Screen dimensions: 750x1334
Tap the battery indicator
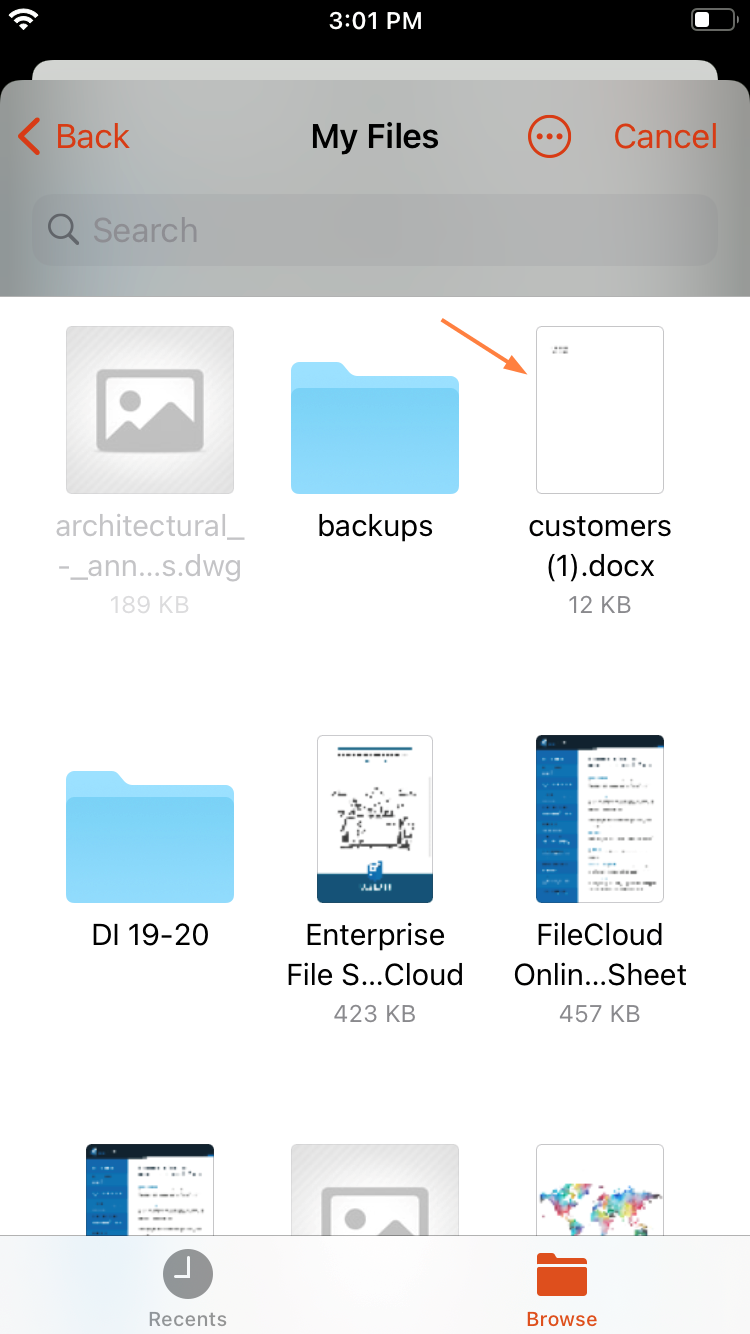(x=712, y=19)
